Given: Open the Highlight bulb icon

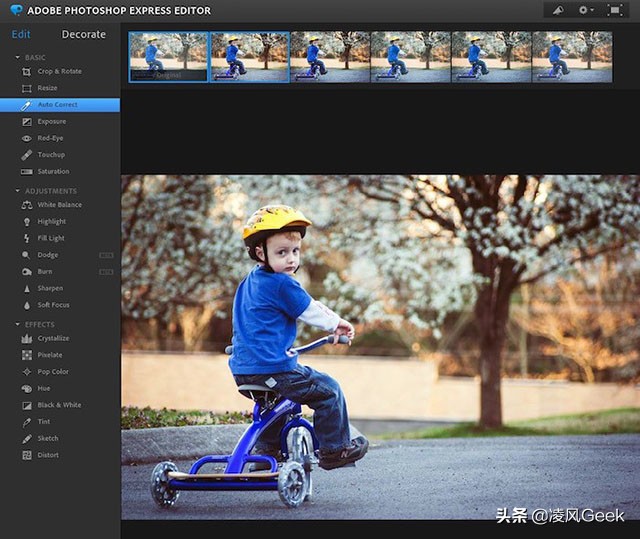Looking at the screenshot, I should coord(27,222).
